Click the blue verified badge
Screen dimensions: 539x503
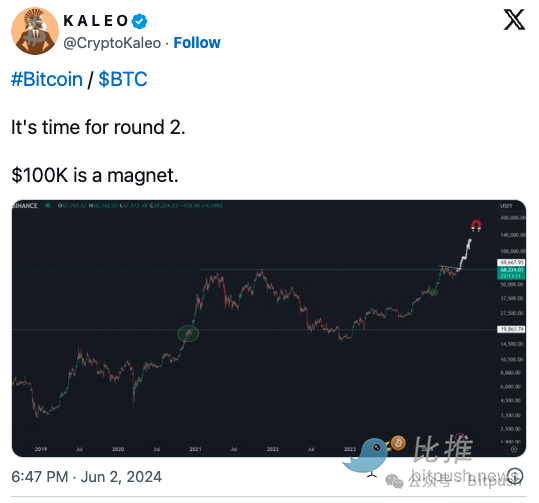[x=139, y=21]
